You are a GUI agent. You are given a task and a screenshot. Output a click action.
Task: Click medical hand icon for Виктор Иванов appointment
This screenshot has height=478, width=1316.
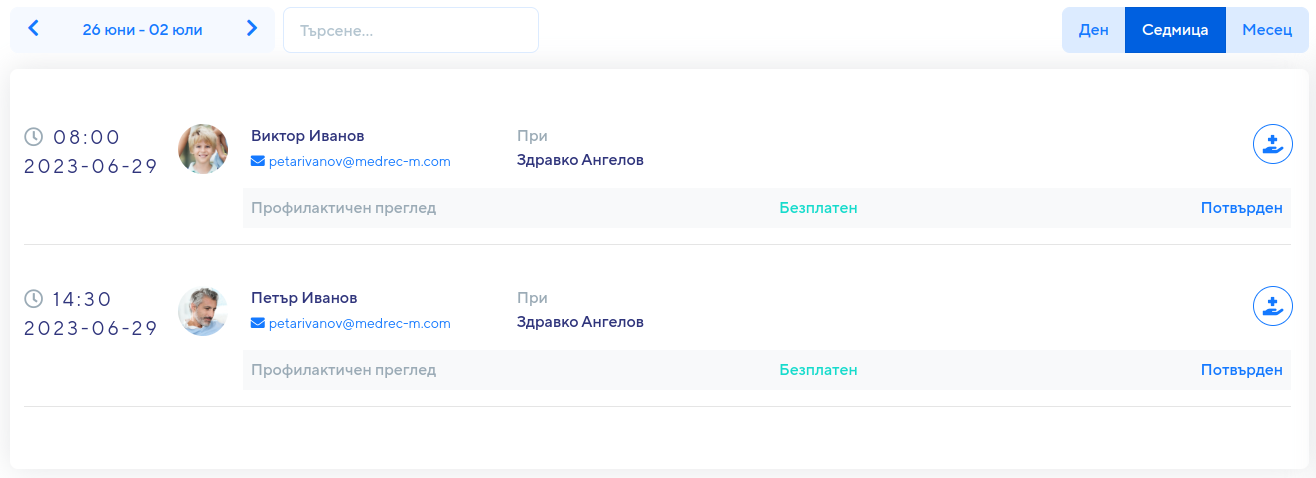(1273, 143)
